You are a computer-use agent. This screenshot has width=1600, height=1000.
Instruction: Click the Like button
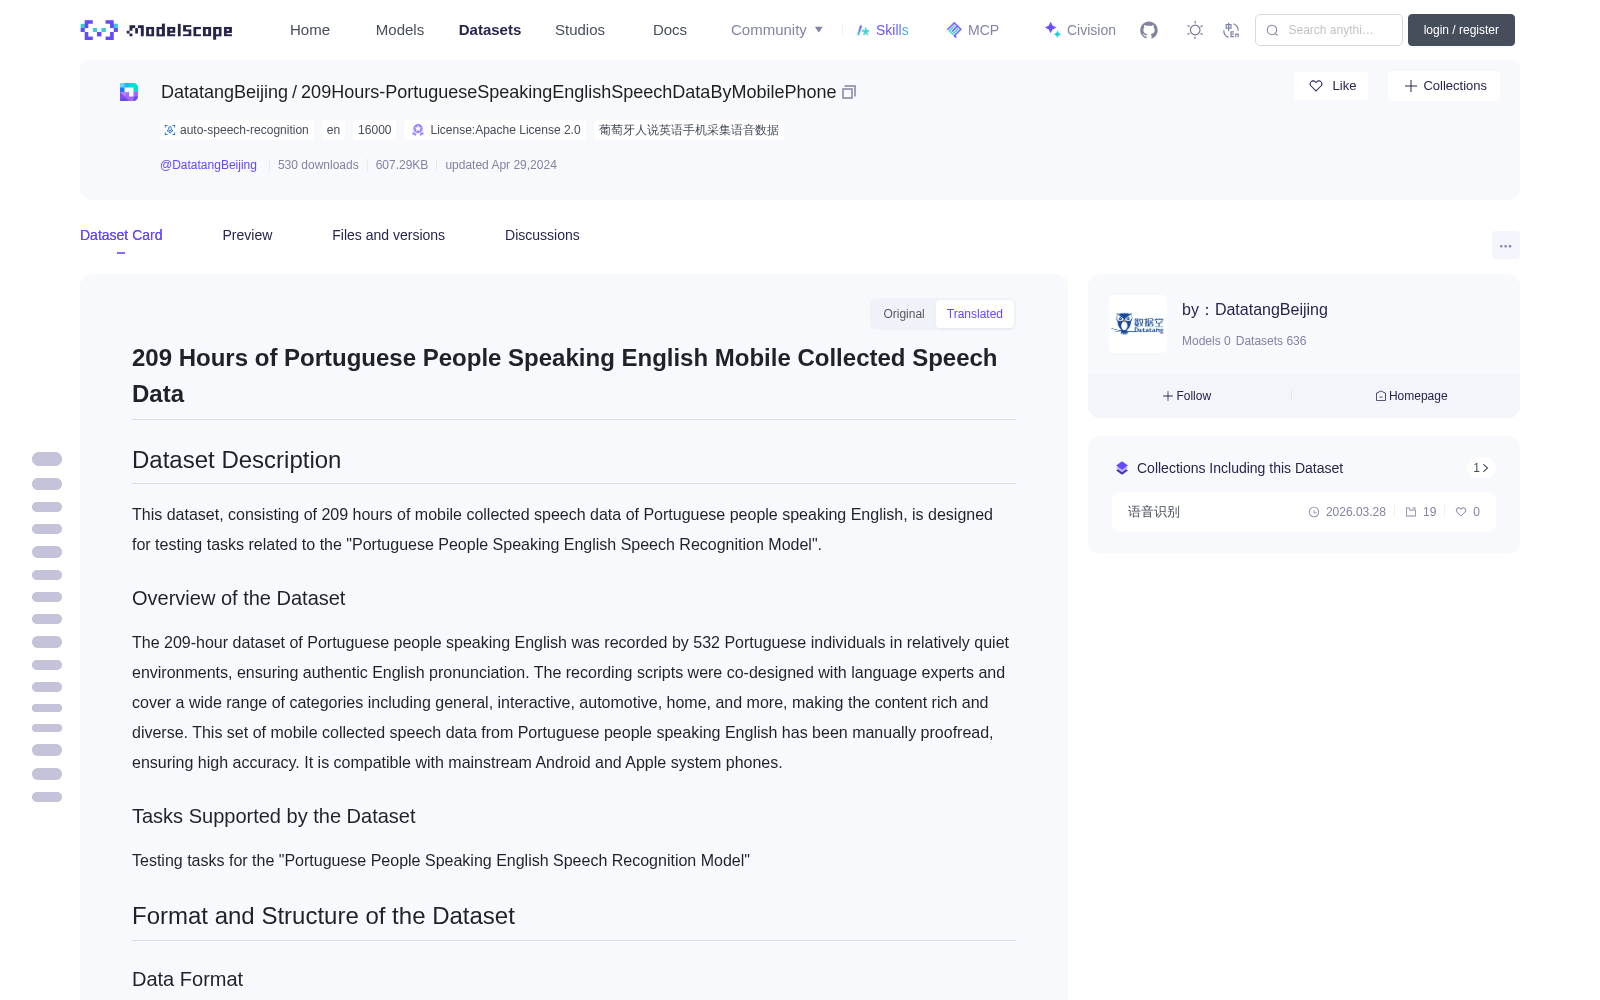[x=1331, y=86]
